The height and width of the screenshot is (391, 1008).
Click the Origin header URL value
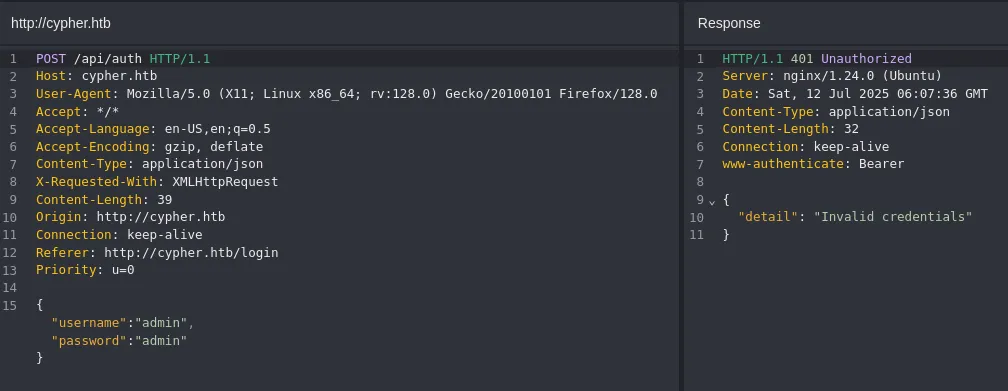161,217
